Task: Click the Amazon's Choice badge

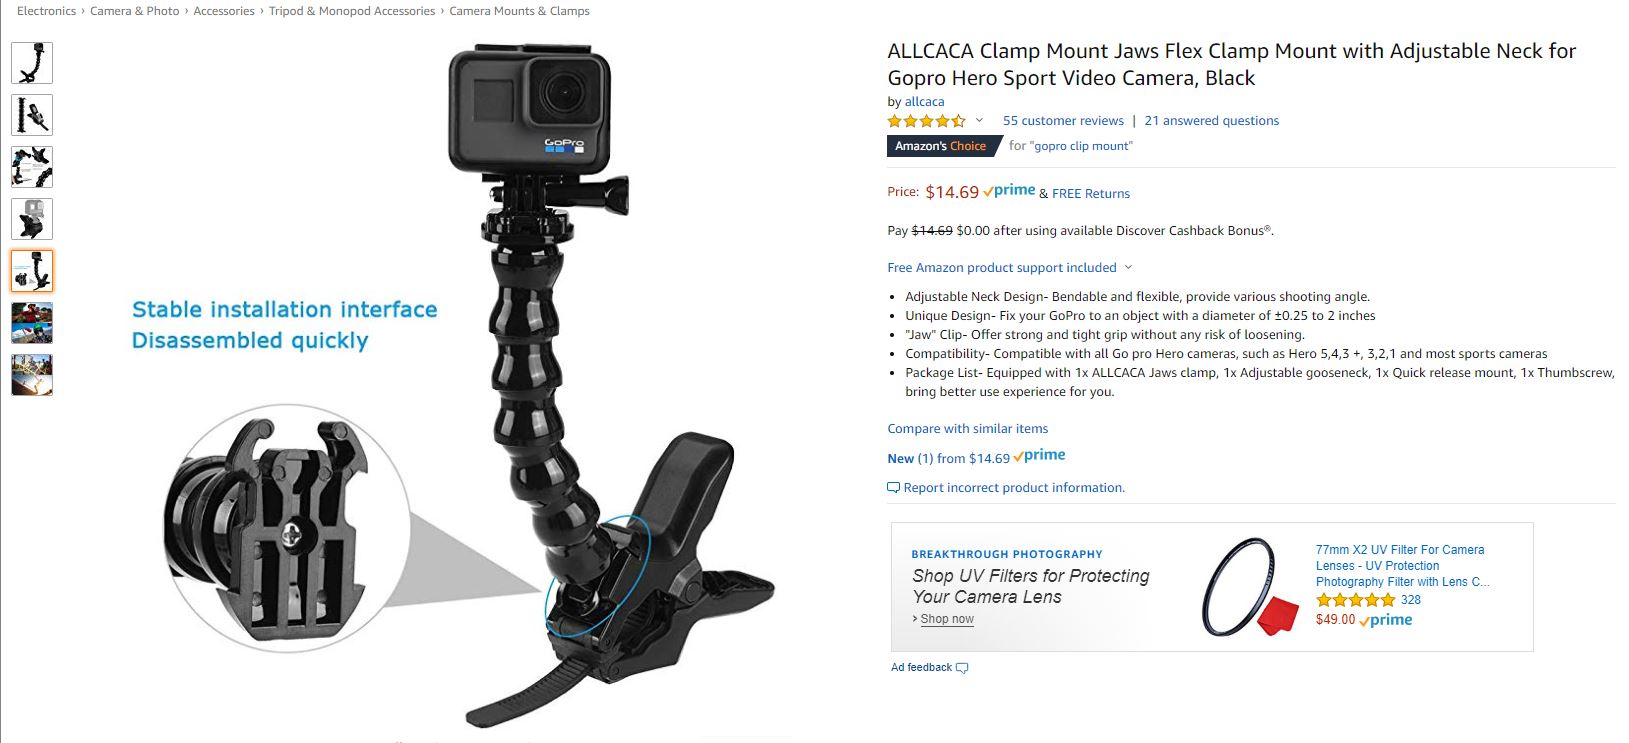Action: (x=941, y=146)
